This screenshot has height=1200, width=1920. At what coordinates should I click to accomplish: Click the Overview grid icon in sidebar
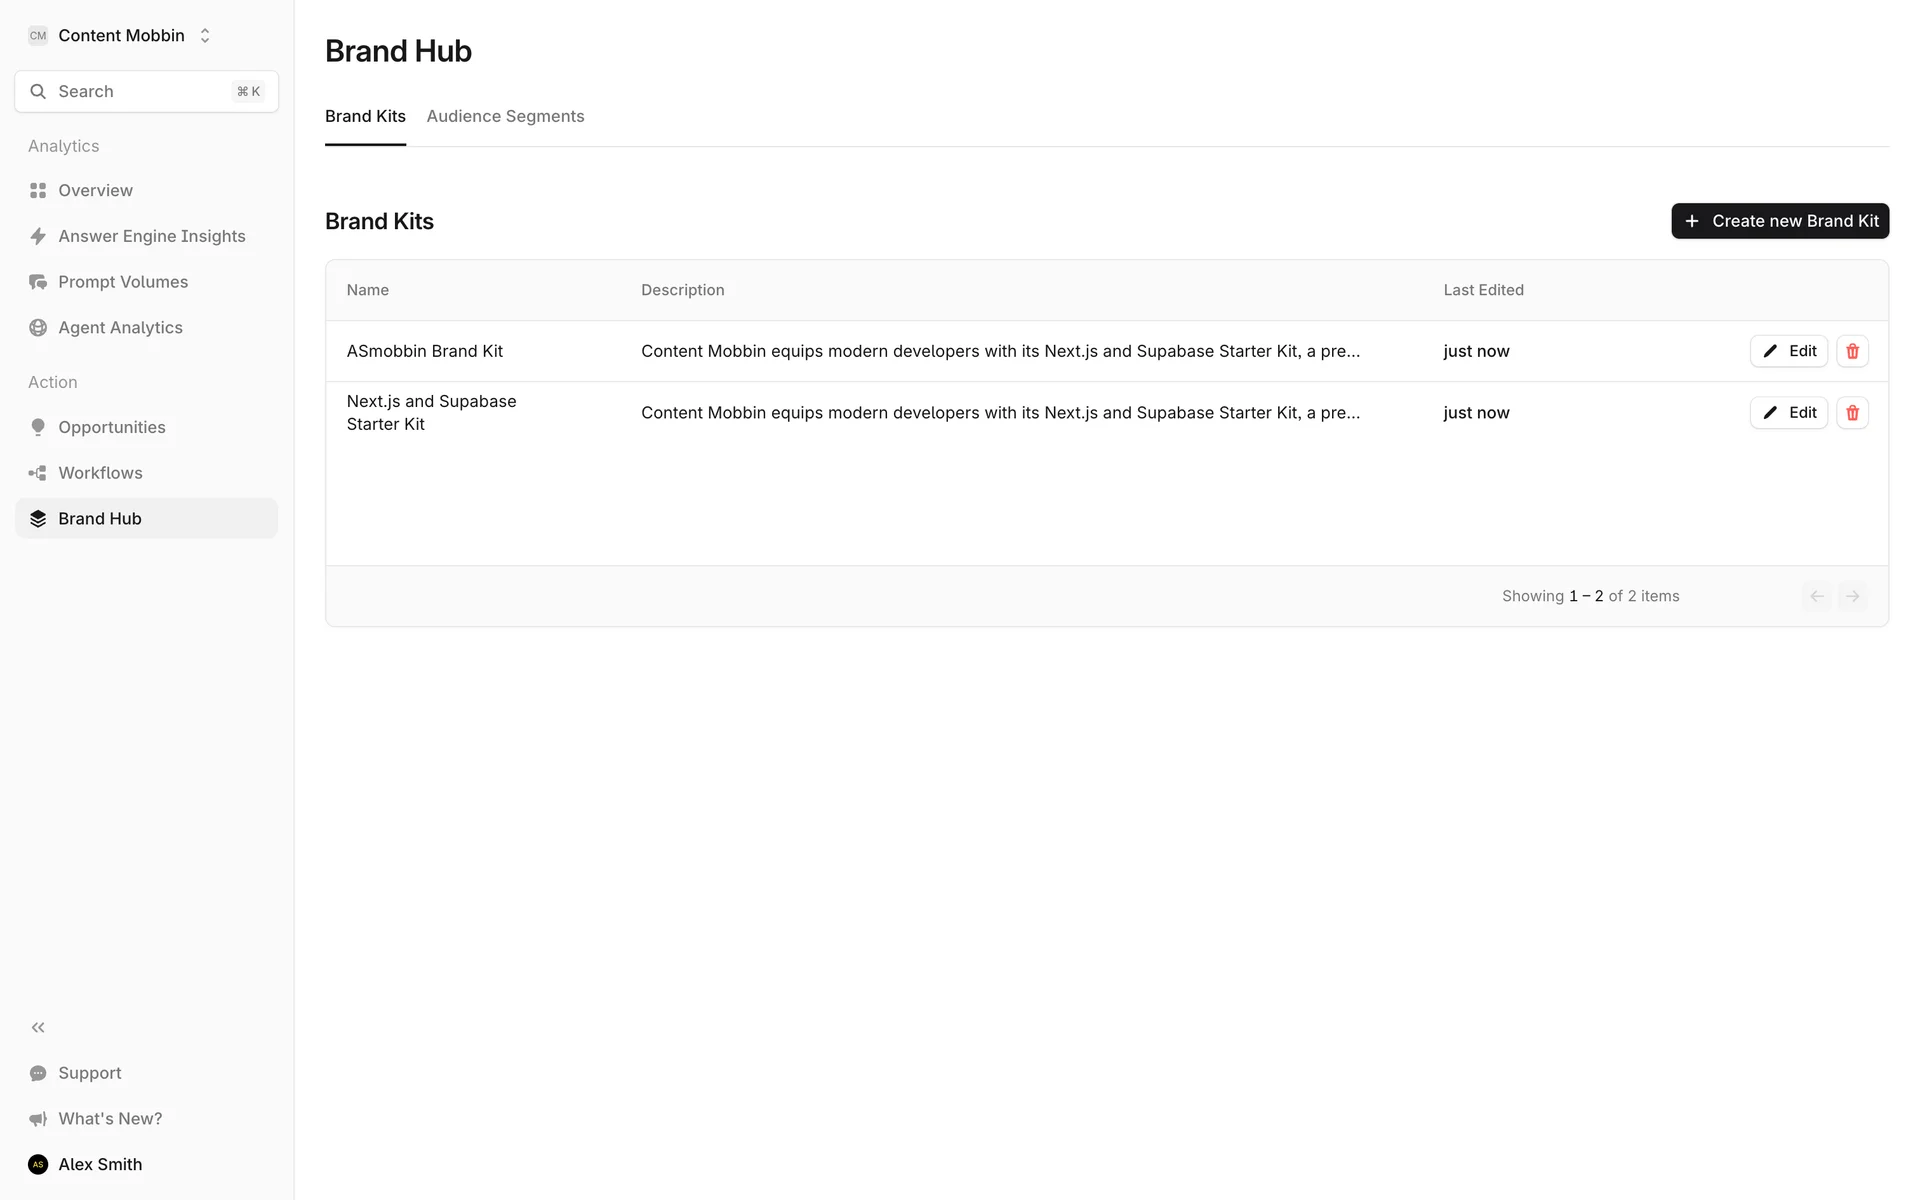[38, 190]
